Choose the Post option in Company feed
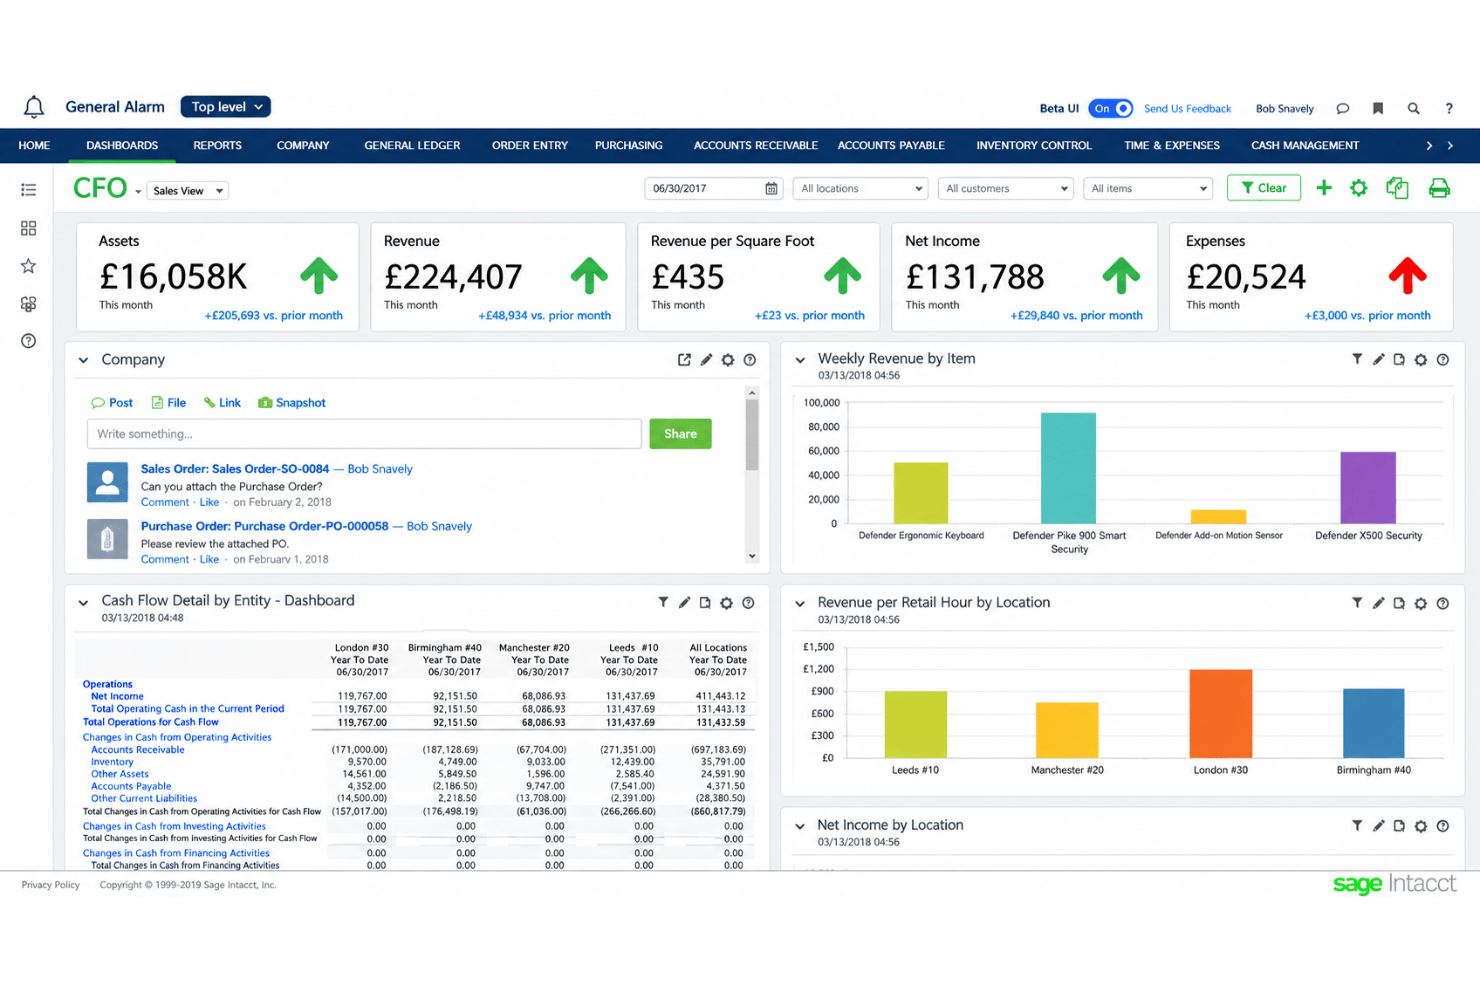 111,403
